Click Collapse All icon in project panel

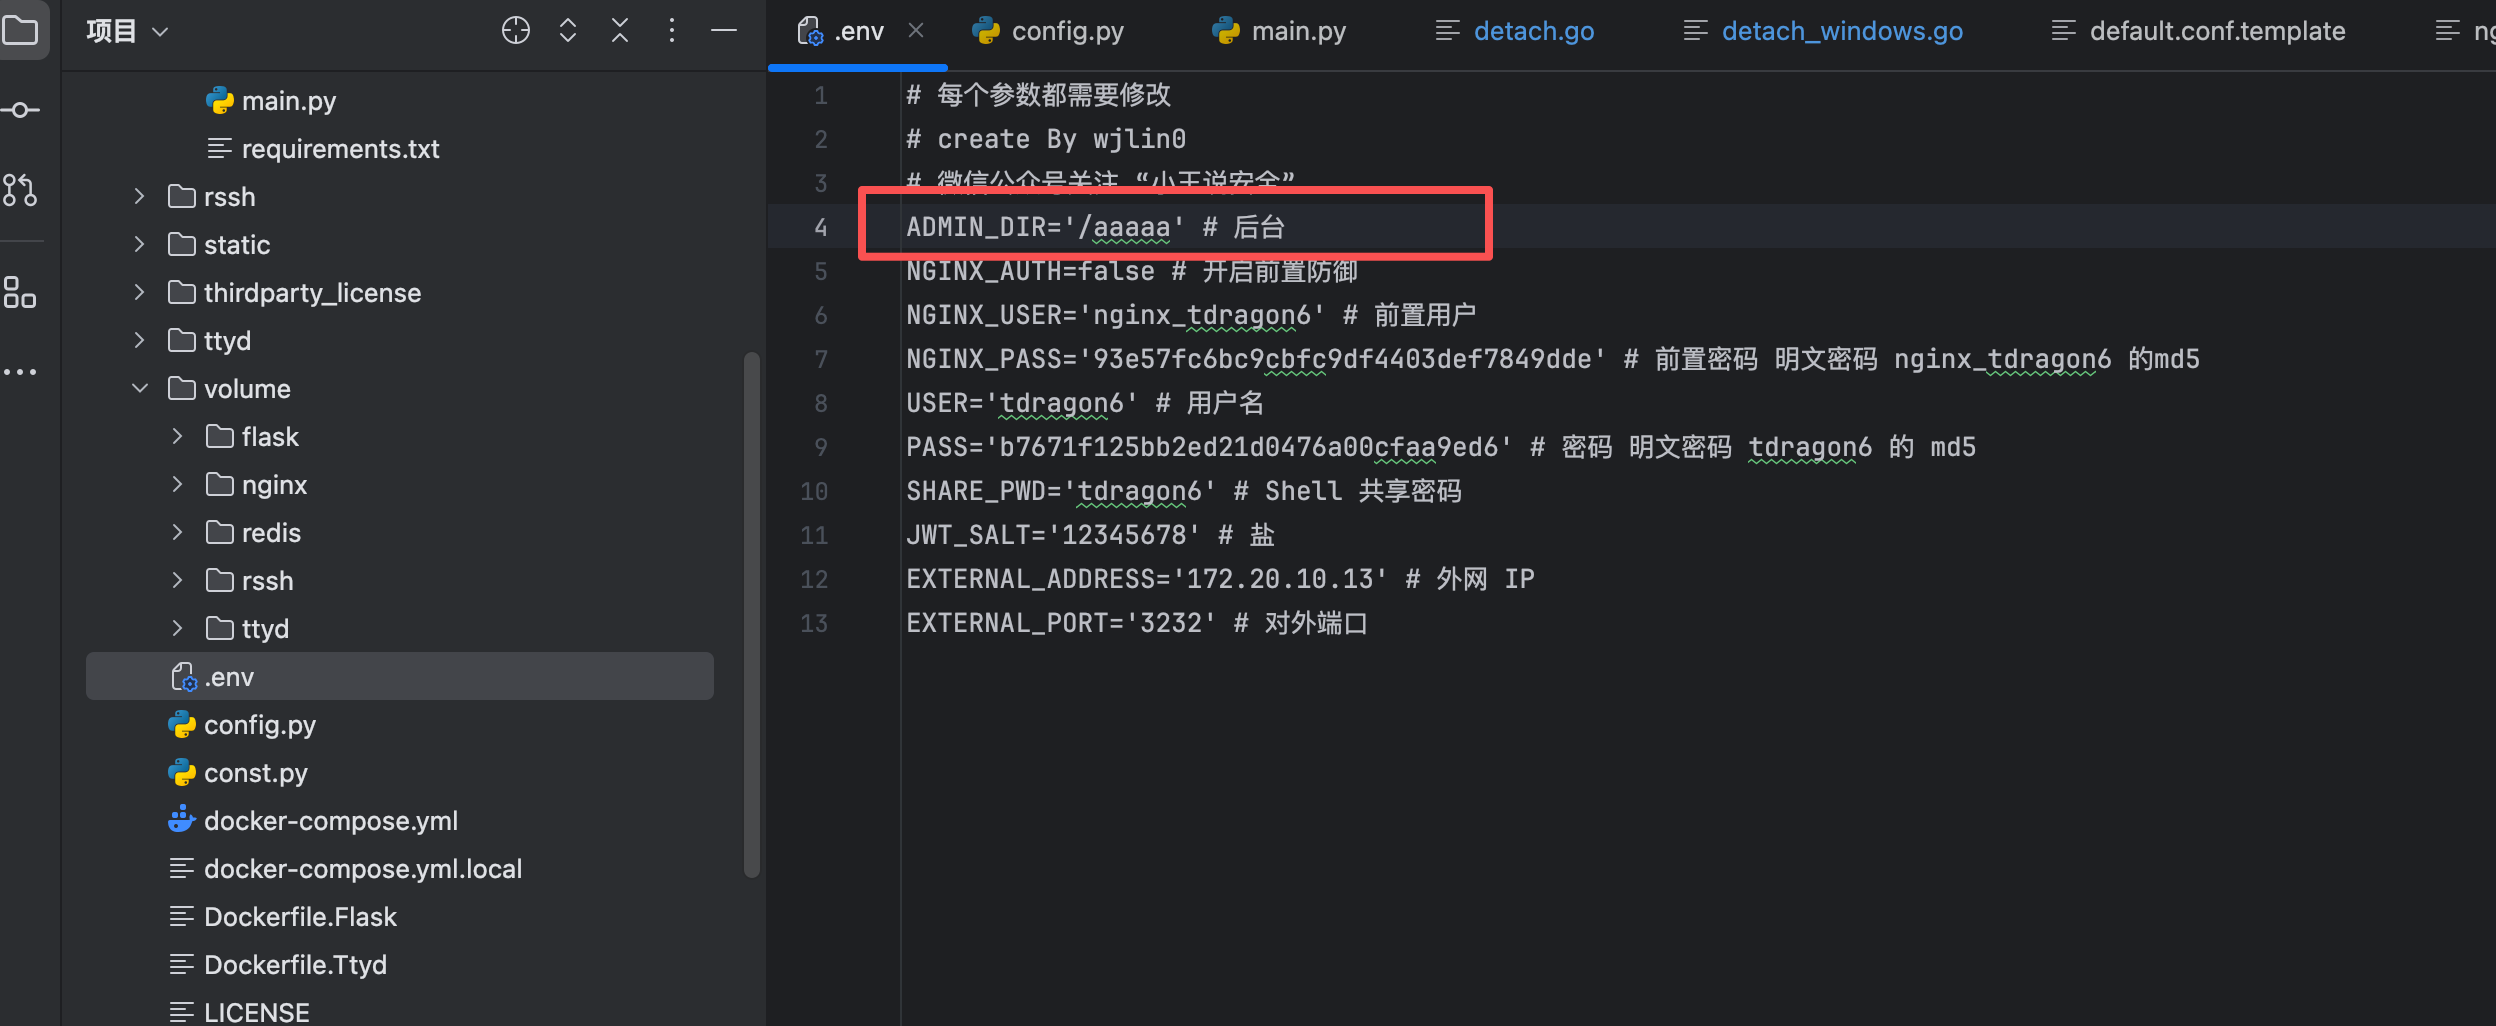[x=620, y=31]
